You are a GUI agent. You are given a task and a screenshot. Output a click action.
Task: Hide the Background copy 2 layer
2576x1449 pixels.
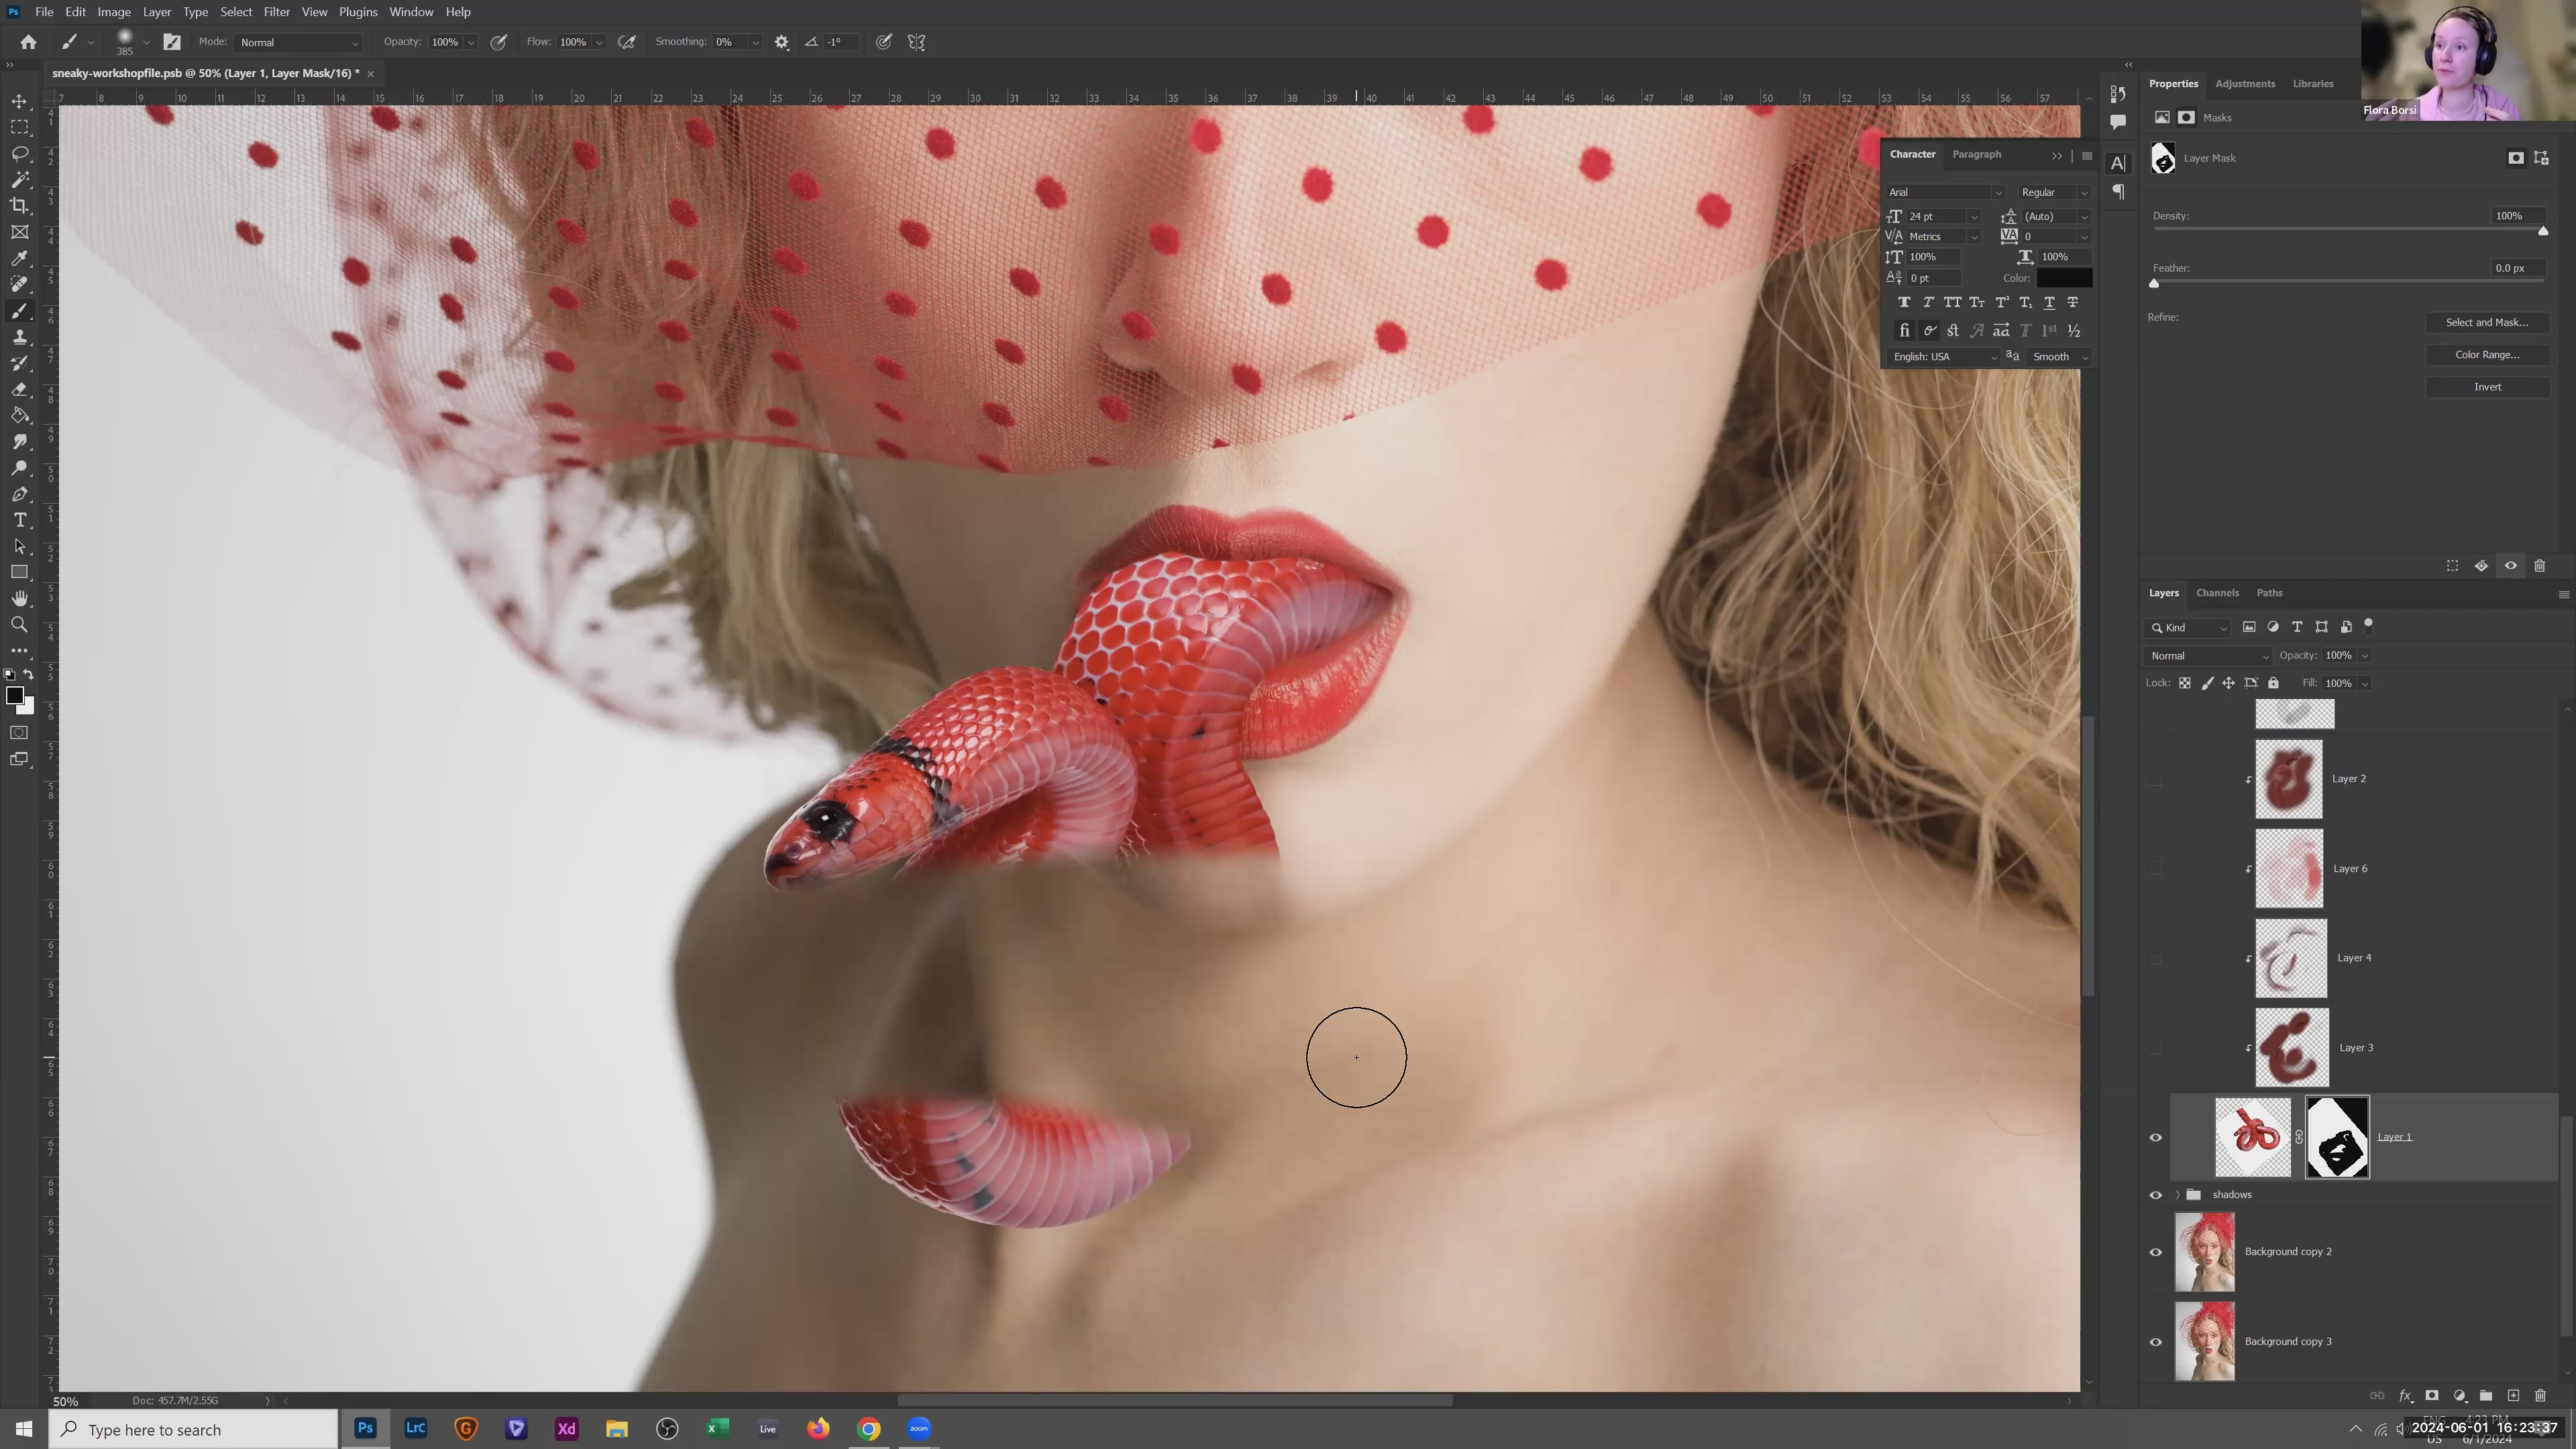click(x=2156, y=1252)
